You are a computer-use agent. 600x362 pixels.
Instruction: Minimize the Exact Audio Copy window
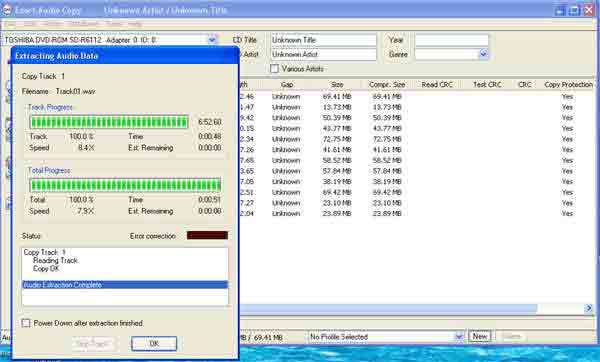(x=560, y=11)
